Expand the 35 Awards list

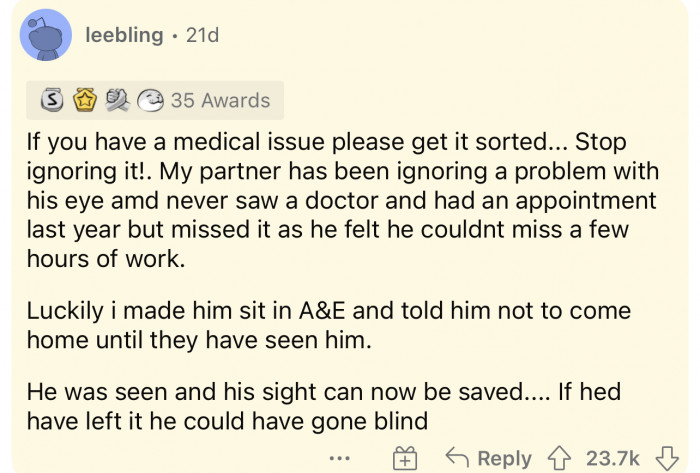(x=220, y=100)
